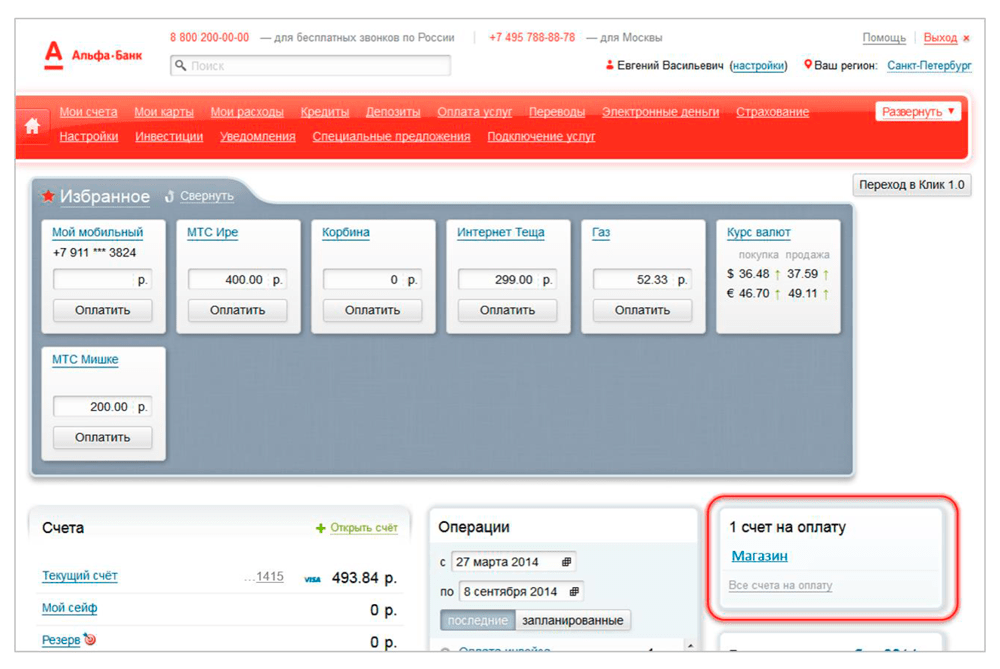Click the operations list scrollbar up arrow
This screenshot has height=669, width=1000.
(690, 645)
